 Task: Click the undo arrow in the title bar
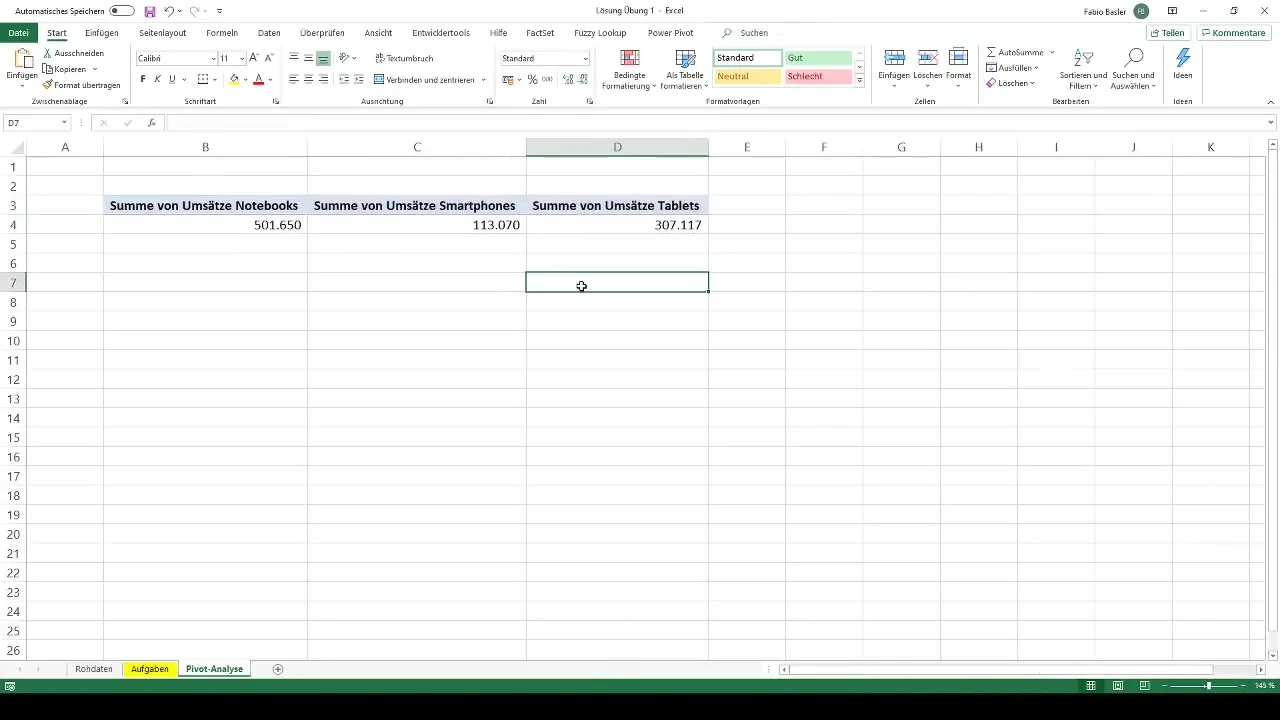pyautogui.click(x=169, y=11)
